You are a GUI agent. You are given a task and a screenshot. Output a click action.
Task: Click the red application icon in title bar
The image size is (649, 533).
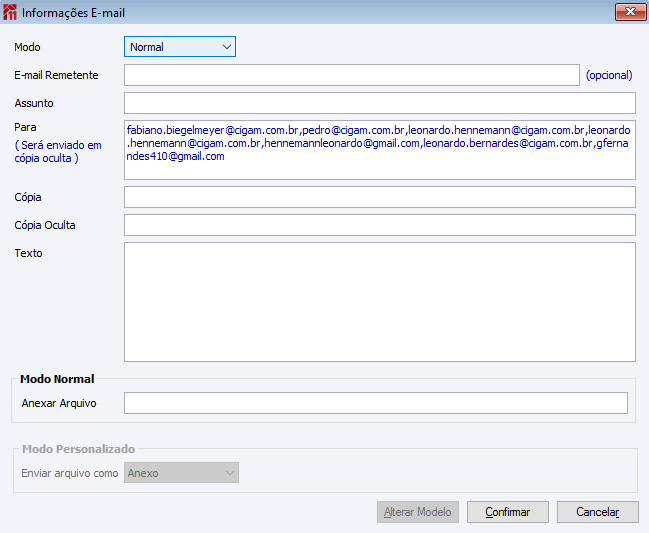pos(10,12)
